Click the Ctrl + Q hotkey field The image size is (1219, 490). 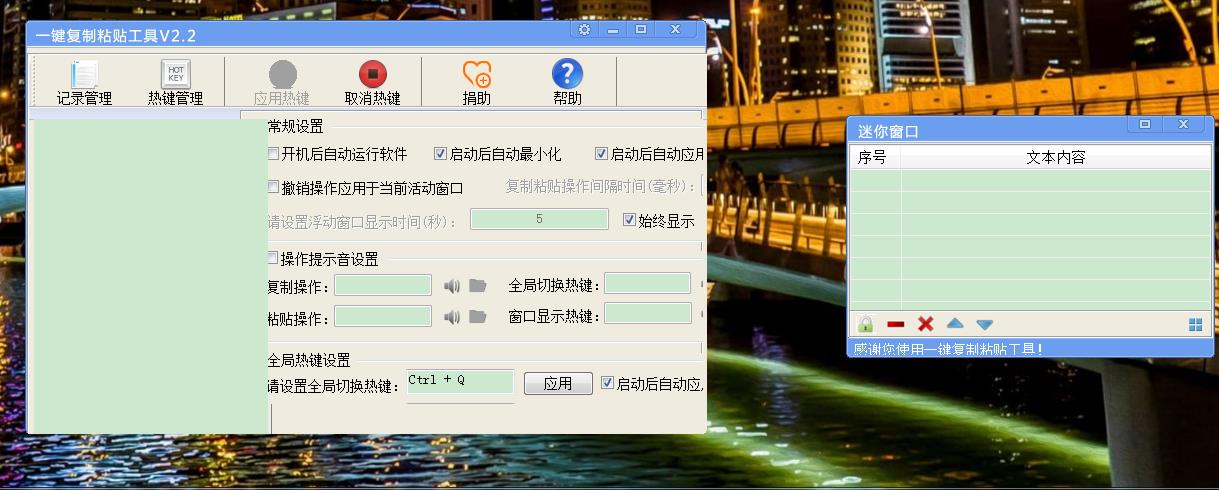pos(460,381)
